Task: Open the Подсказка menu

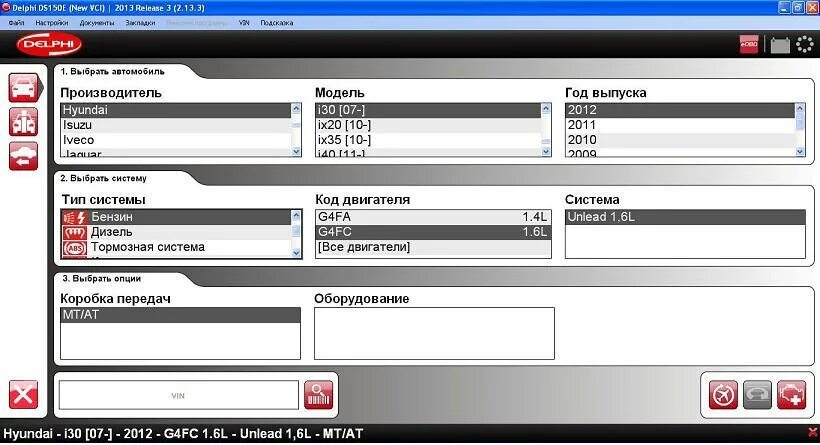Action: [x=277, y=23]
